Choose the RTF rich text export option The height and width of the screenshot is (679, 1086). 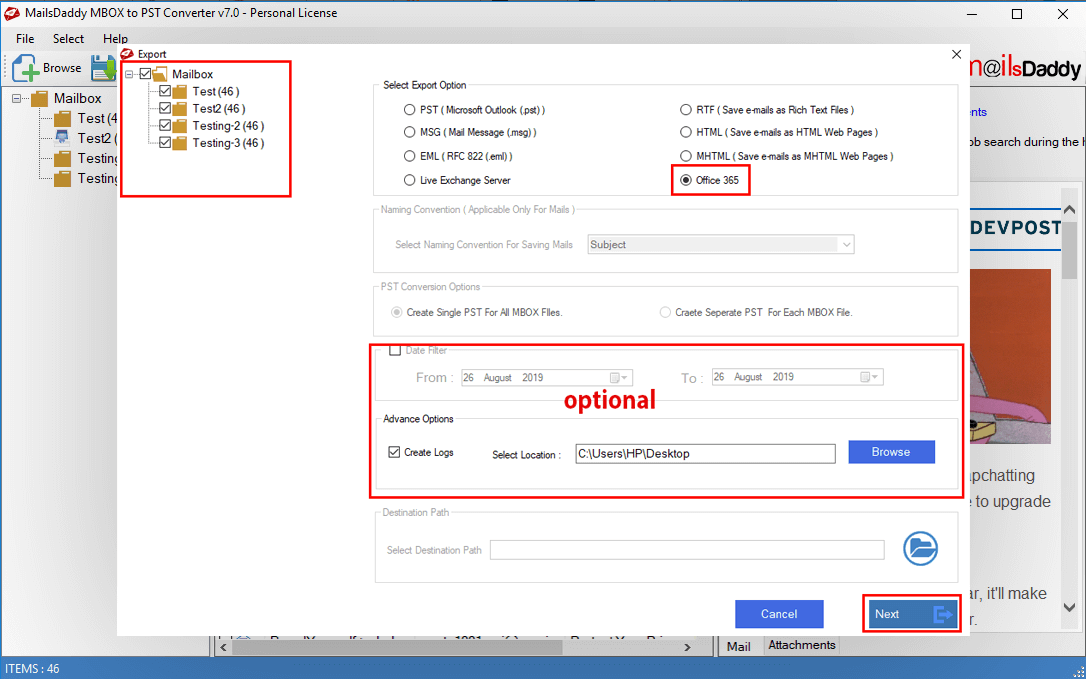point(686,110)
